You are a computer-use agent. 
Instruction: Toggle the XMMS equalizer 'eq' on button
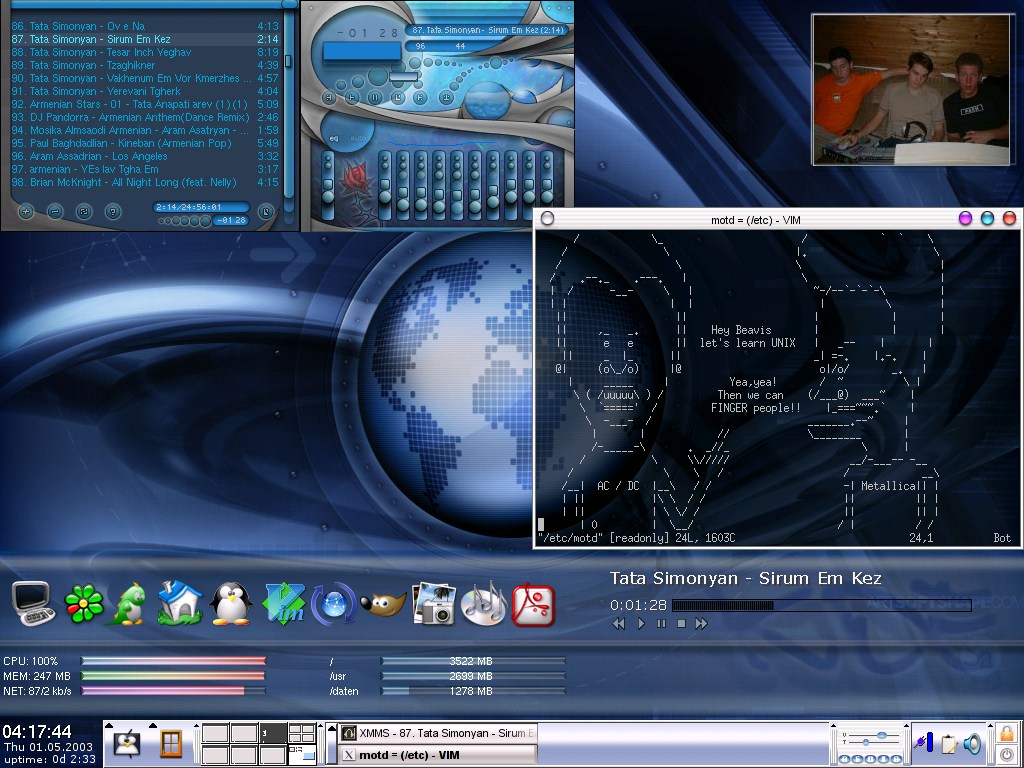tap(334, 138)
